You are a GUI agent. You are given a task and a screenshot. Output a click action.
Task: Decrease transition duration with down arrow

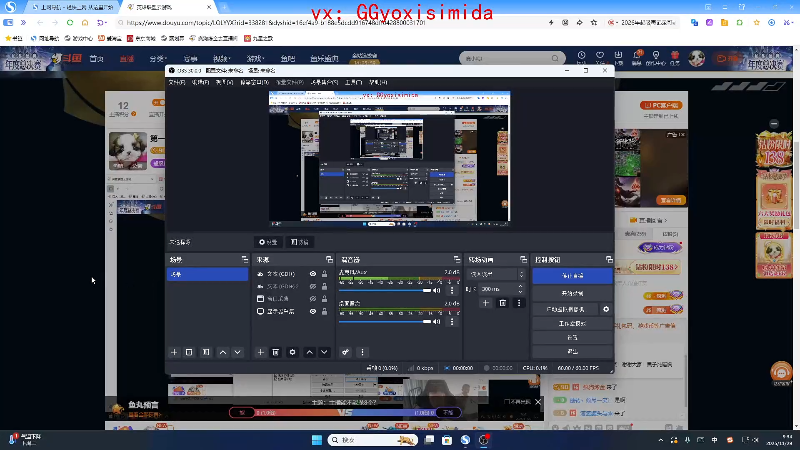(520, 291)
